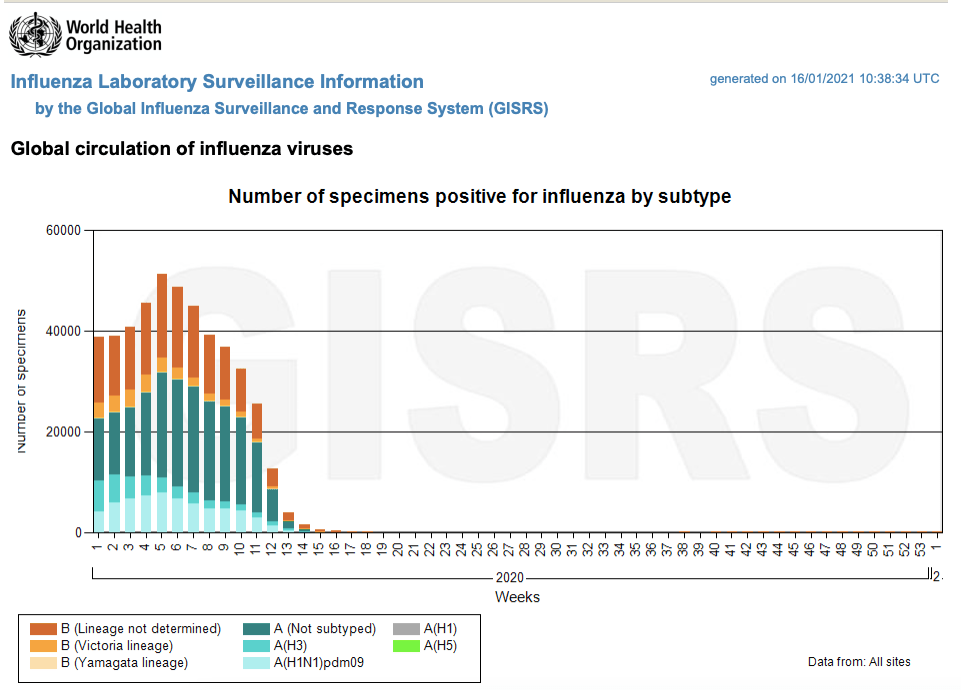This screenshot has width=961, height=690.
Task: Click the B (Victoria lineage) legend swatch
Action: (43, 646)
